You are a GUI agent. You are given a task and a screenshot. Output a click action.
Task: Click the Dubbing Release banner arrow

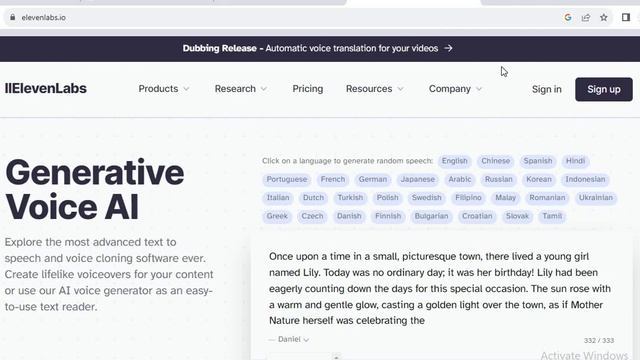tap(448, 48)
